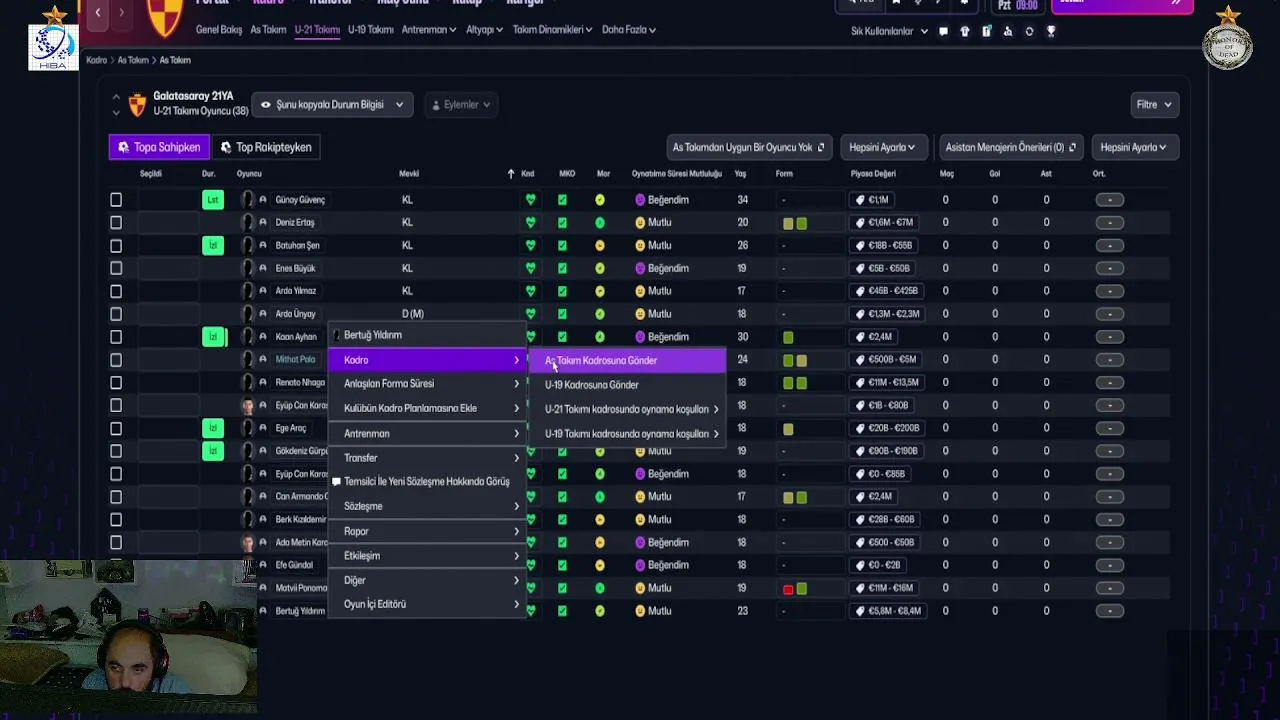The height and width of the screenshot is (720, 1280).
Task: Open Transfer context menu entry
Action: pyautogui.click(x=428, y=458)
